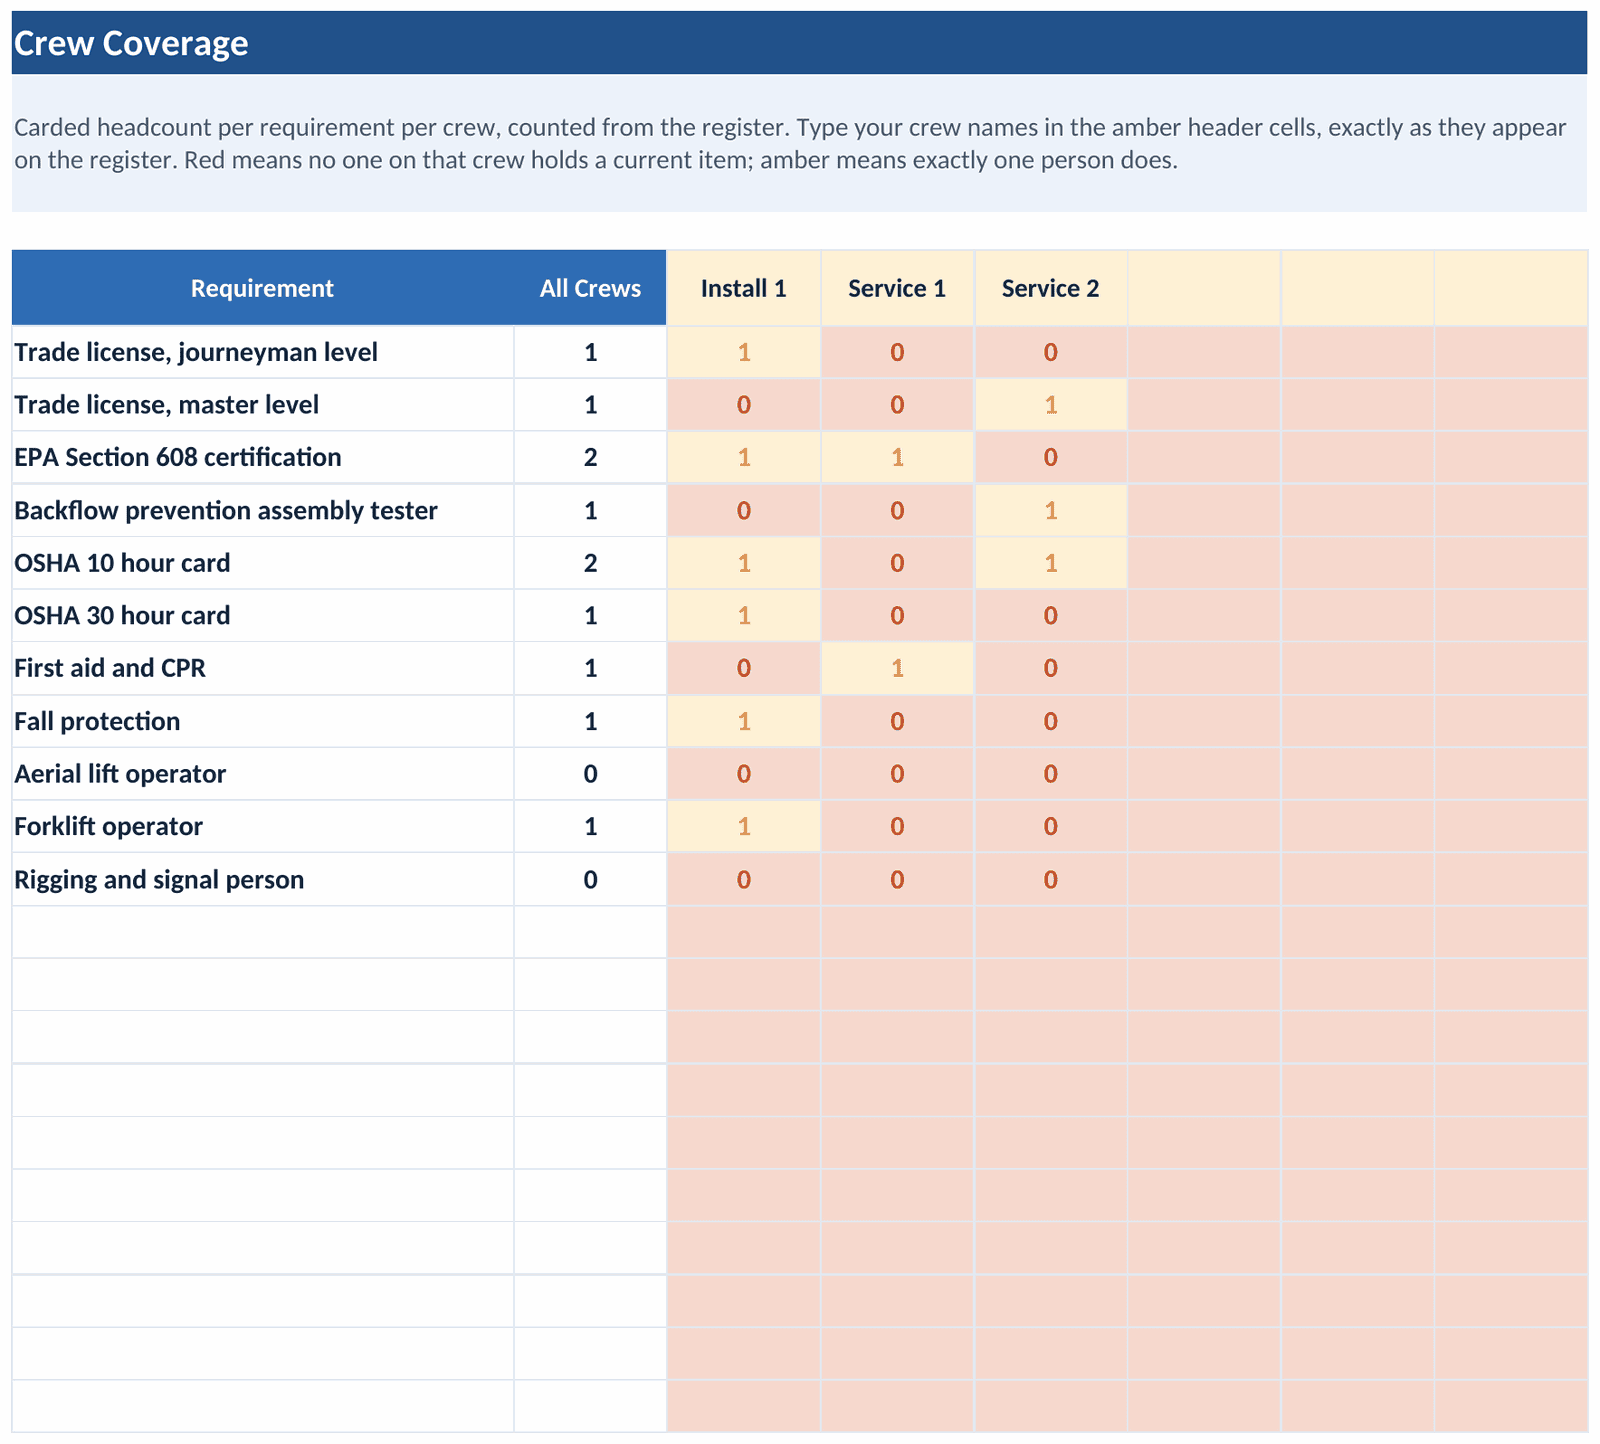
Task: Click Install 1 count for journeyman license
Action: click(x=744, y=352)
